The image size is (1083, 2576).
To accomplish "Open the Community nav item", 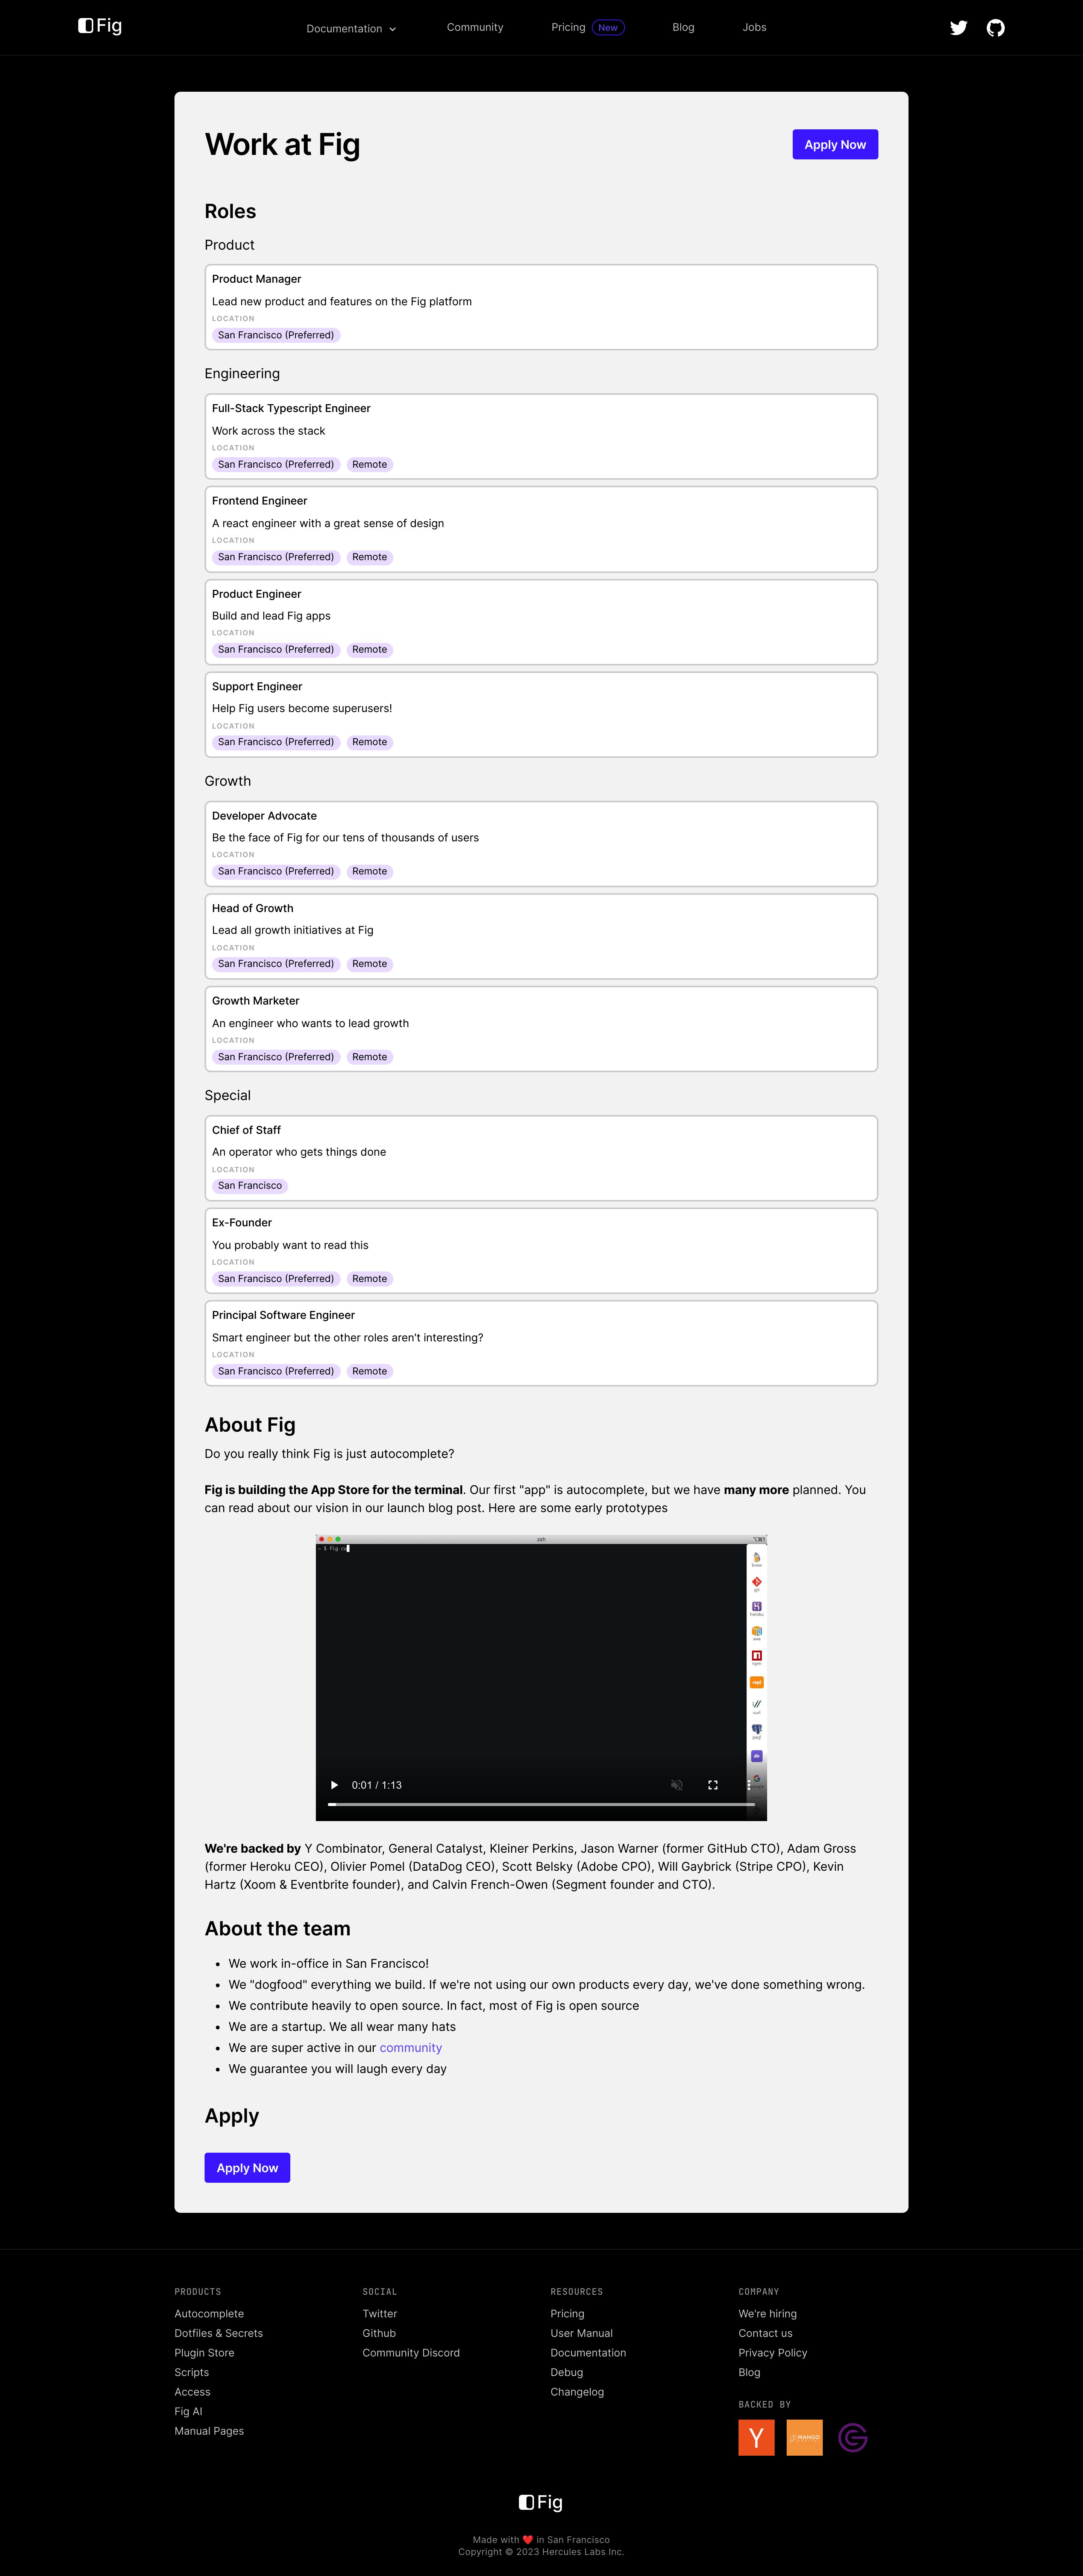I will coord(475,27).
